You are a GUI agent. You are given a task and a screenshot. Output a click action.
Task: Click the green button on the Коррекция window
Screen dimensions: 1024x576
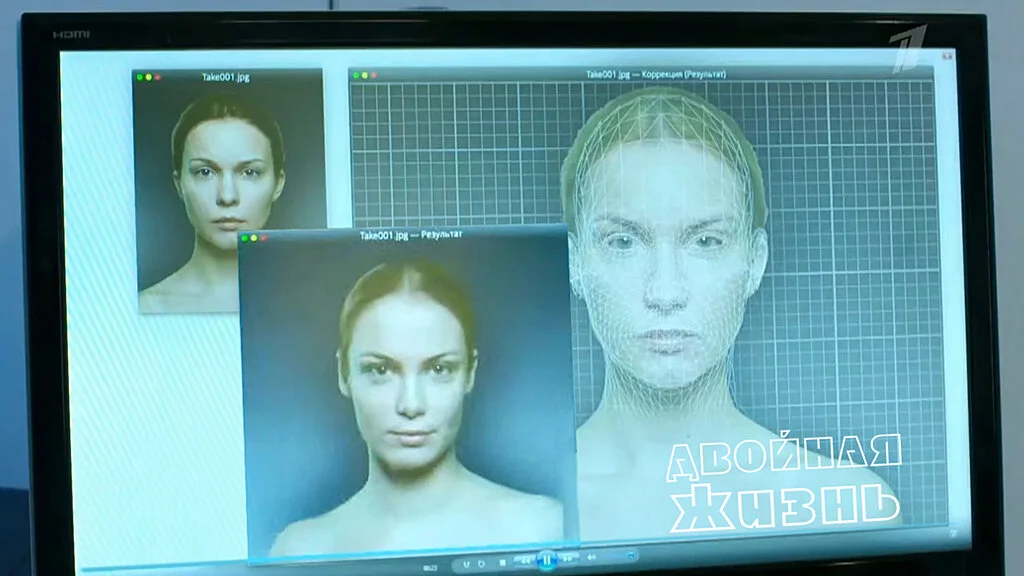[355, 75]
